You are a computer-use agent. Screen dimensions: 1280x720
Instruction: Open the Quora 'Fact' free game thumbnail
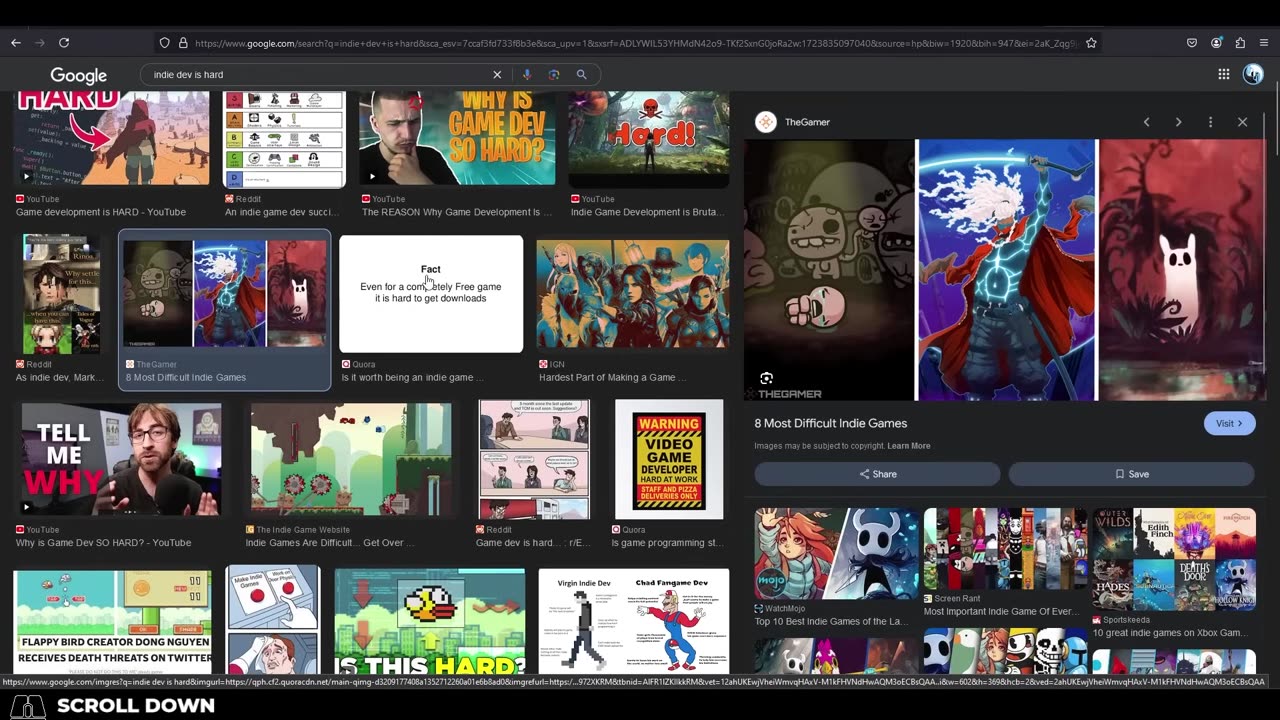click(431, 294)
